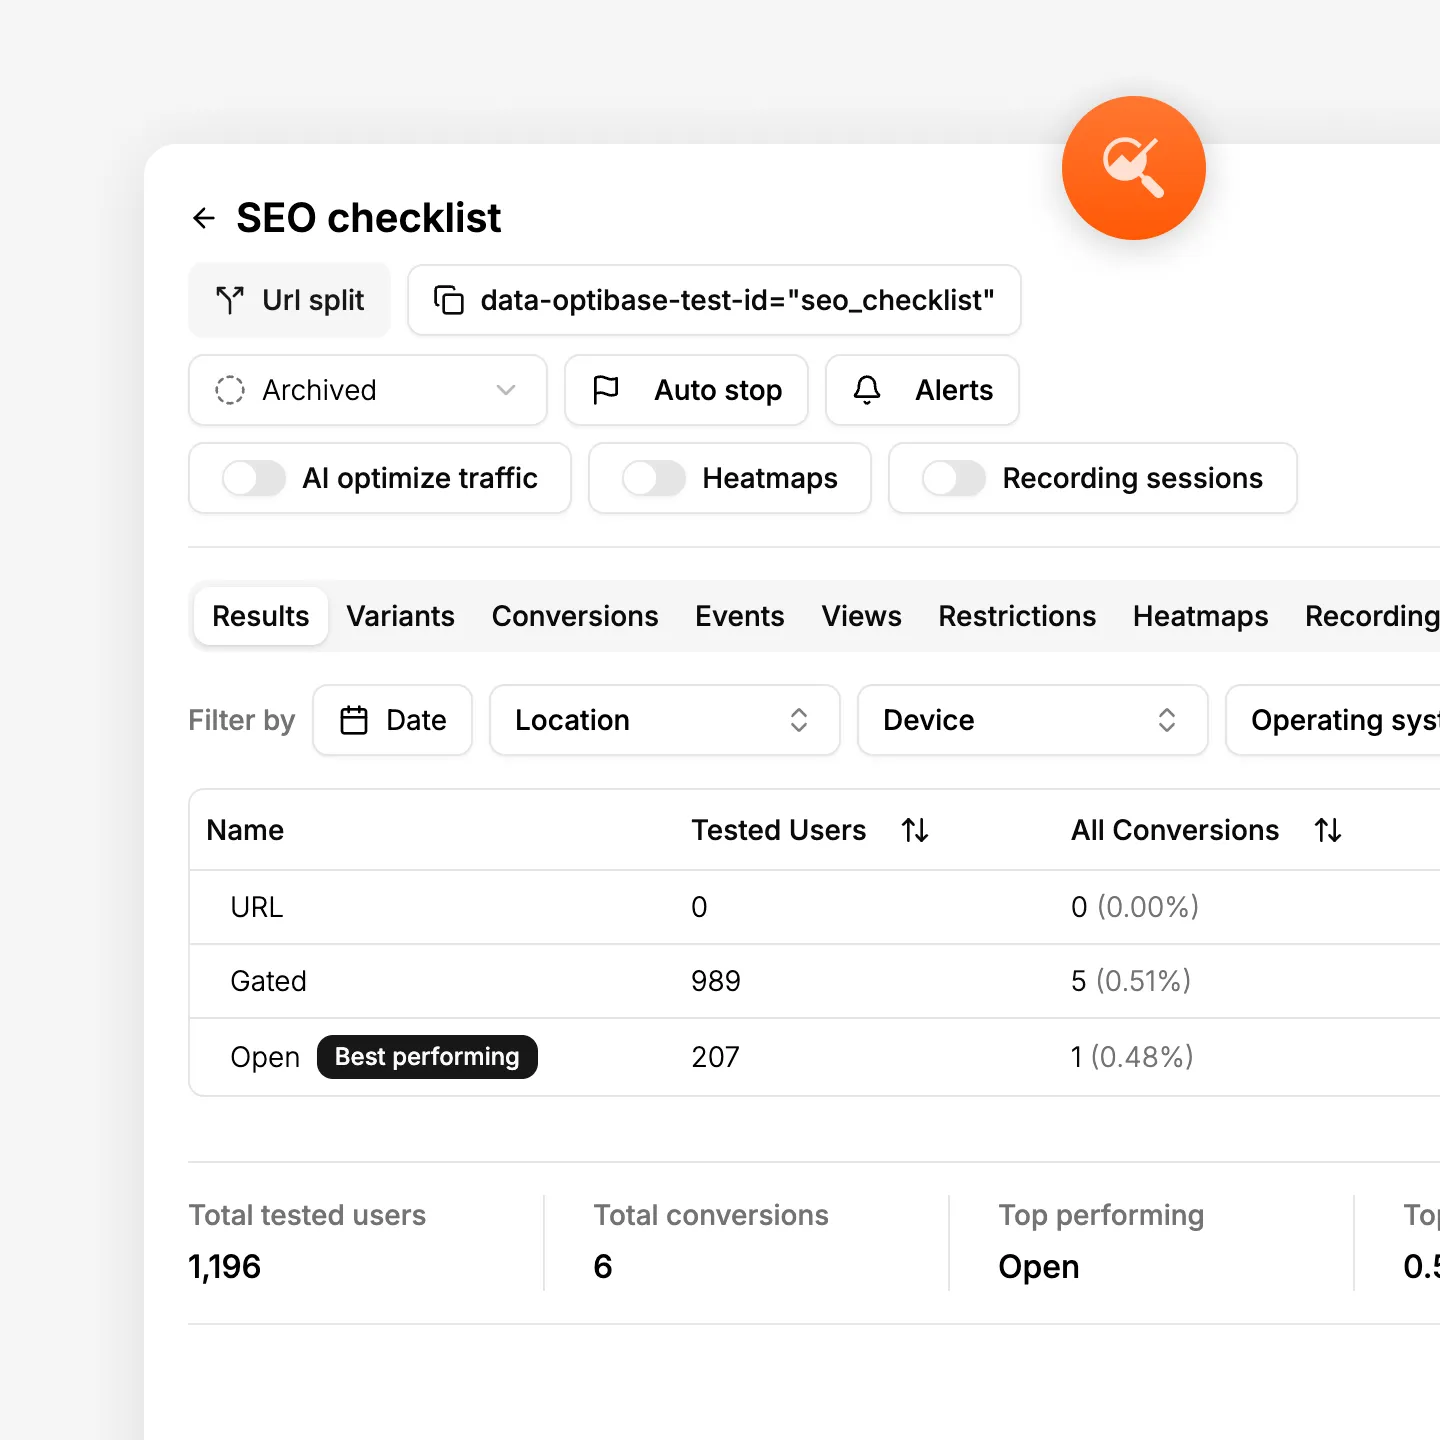Expand the Location filter dropdown
Image resolution: width=1440 pixels, height=1440 pixels.
click(x=665, y=720)
